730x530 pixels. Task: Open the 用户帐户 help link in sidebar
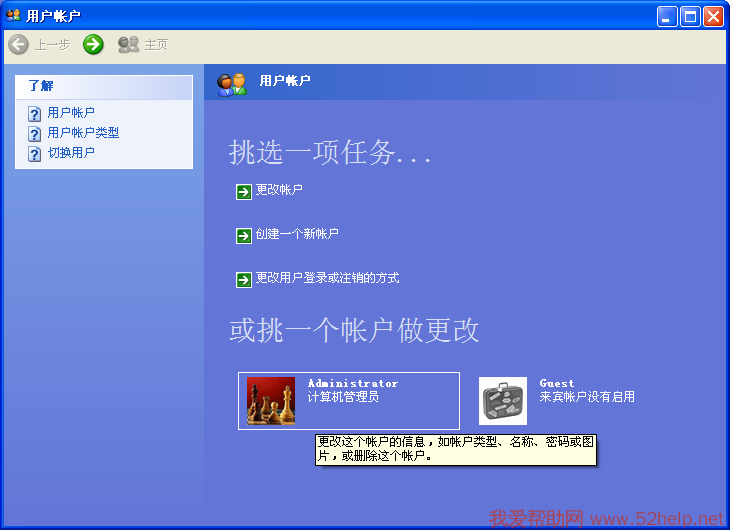pos(71,113)
